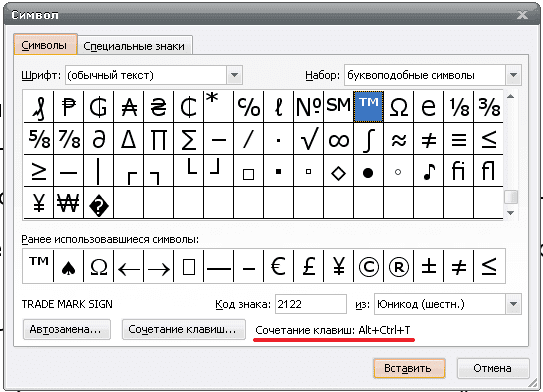The height and width of the screenshot is (392, 543).
Task: Click the Автозамена... button
Action: click(x=67, y=329)
